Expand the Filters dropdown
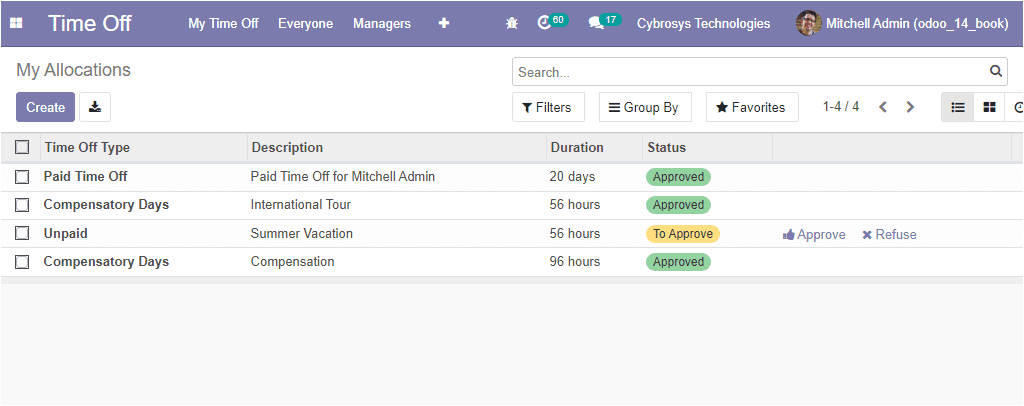This screenshot has width=1024, height=406. tap(548, 107)
